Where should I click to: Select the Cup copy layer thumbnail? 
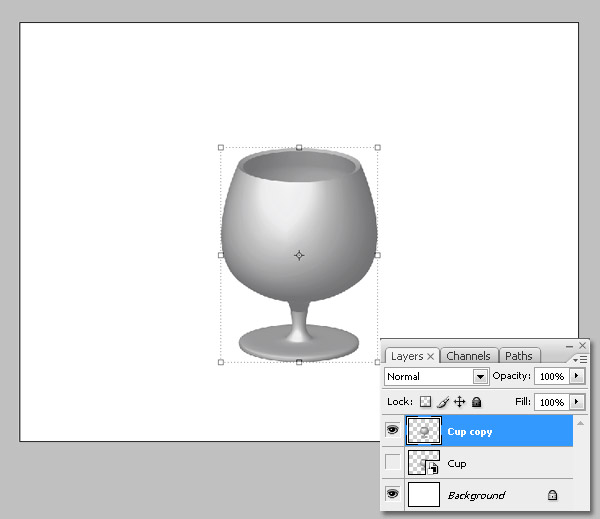click(x=424, y=431)
